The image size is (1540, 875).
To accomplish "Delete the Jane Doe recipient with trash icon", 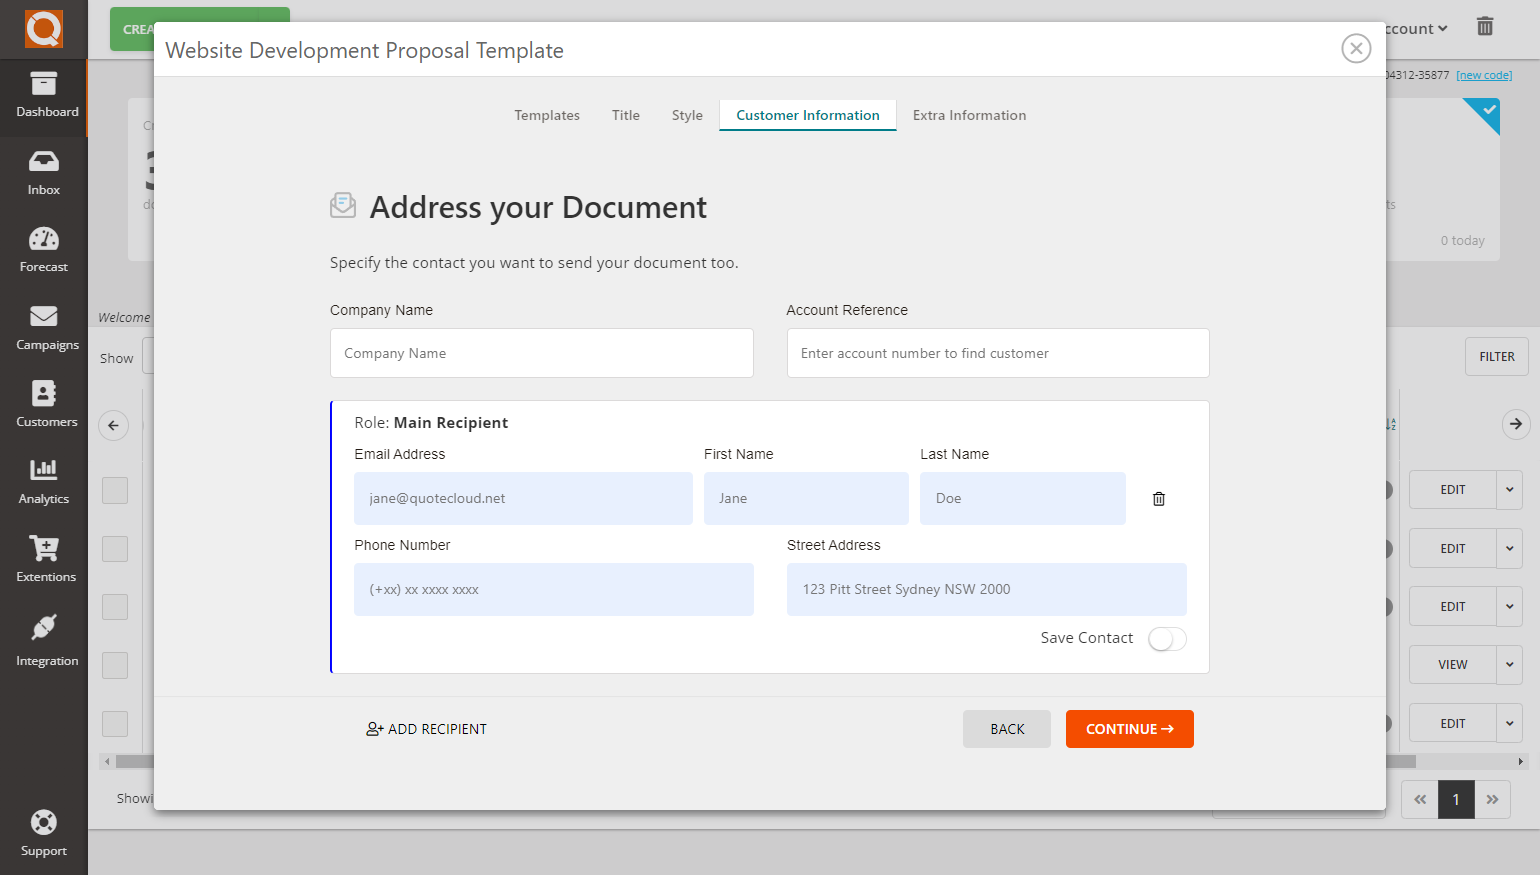I will tap(1158, 498).
